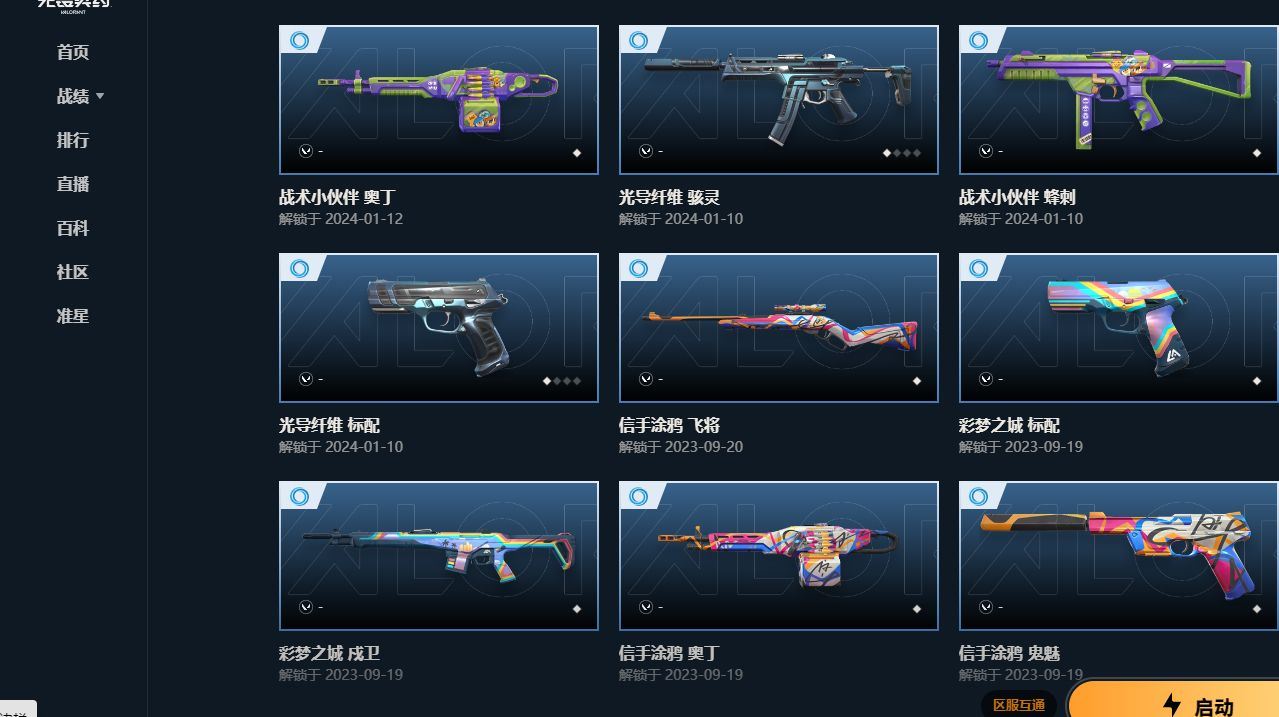Click the 区服互通 label

click(x=1019, y=705)
